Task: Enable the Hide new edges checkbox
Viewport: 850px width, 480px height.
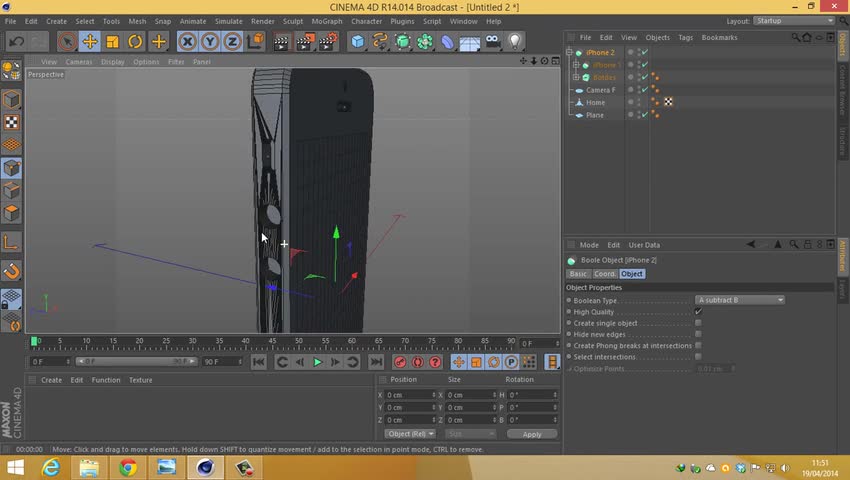Action: (698, 334)
